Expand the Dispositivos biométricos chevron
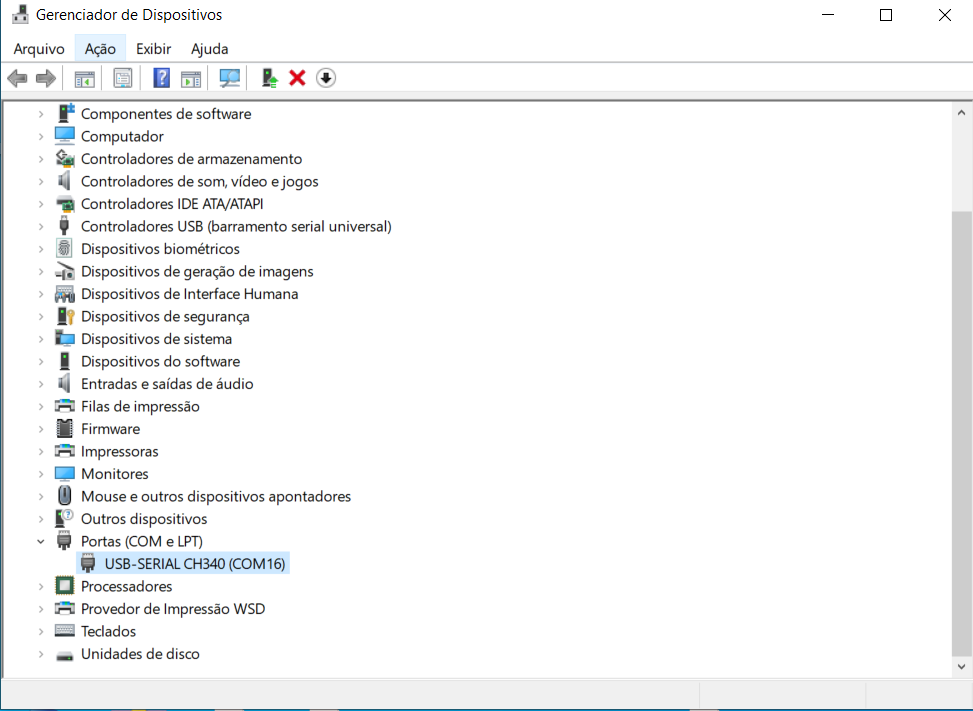 [x=41, y=249]
